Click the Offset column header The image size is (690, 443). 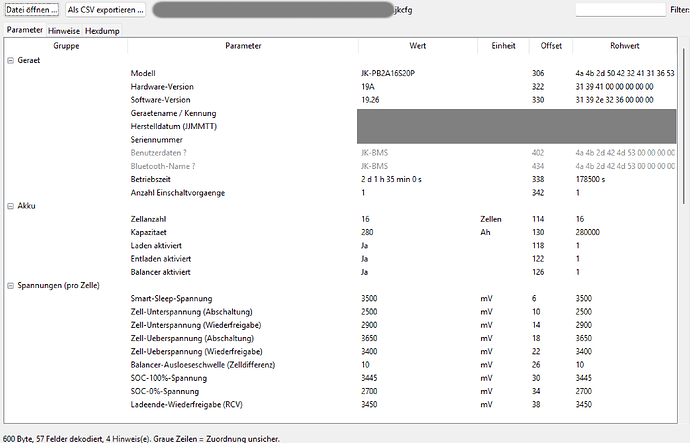551,46
